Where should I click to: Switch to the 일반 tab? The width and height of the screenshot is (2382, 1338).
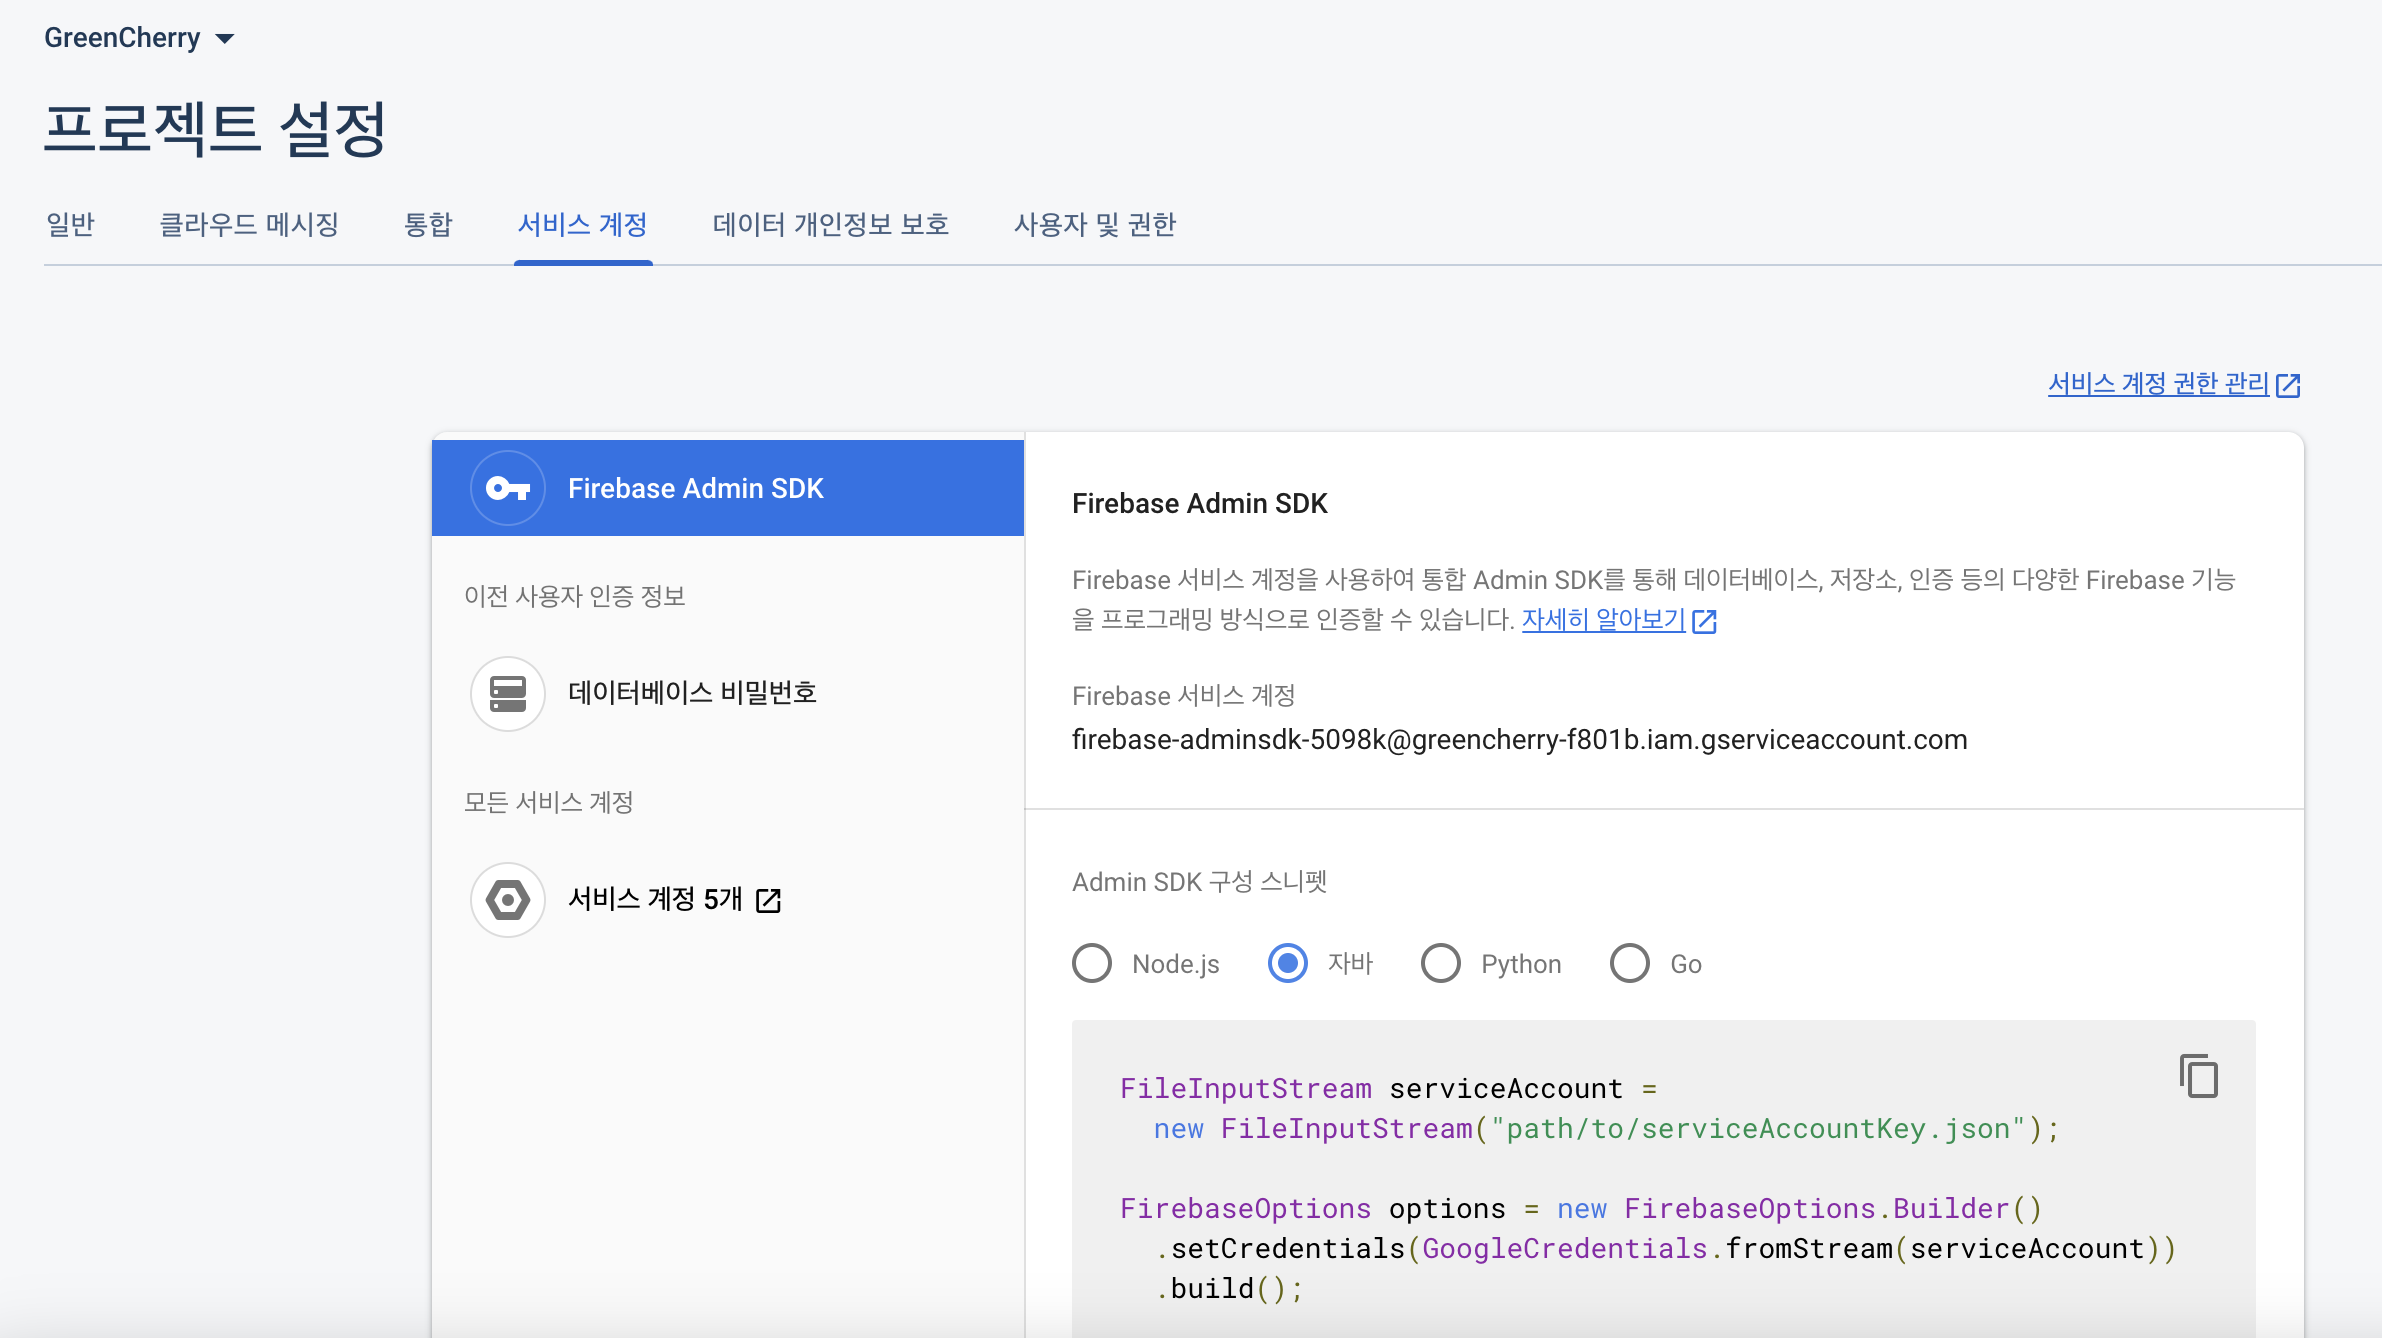(70, 224)
